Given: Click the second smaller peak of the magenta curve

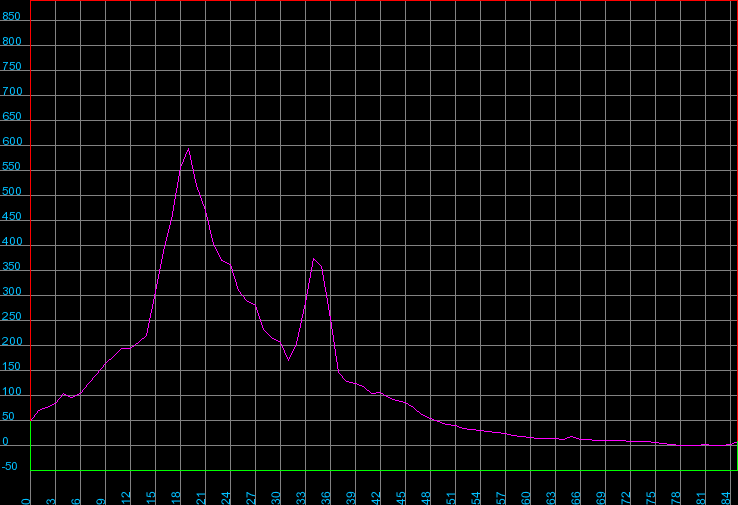Looking at the screenshot, I should coord(313,259).
